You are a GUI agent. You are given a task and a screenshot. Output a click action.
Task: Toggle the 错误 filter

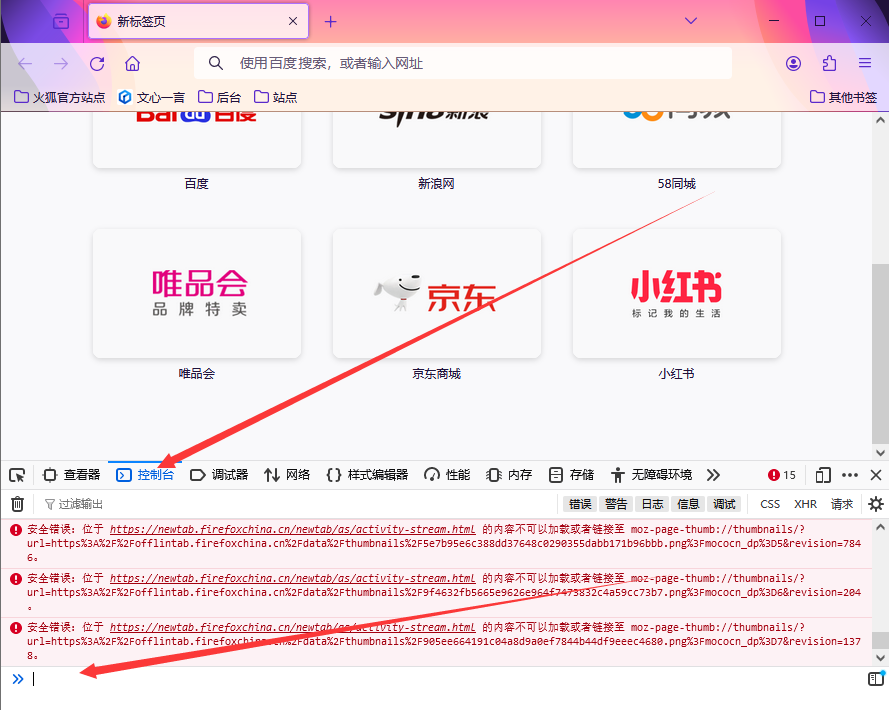580,504
